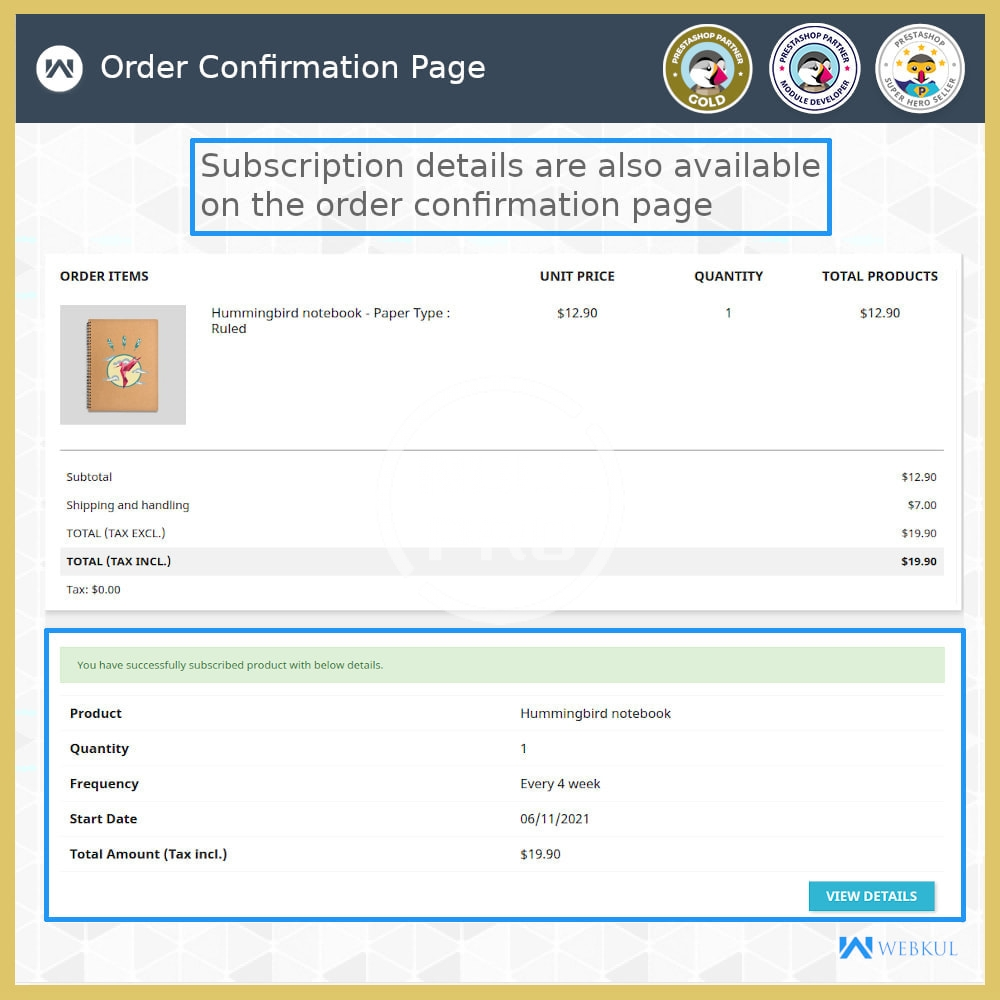Image resolution: width=1000 pixels, height=1000 pixels.
Task: Open the Hummingbird notebook product thumbnail
Action: (x=122, y=365)
